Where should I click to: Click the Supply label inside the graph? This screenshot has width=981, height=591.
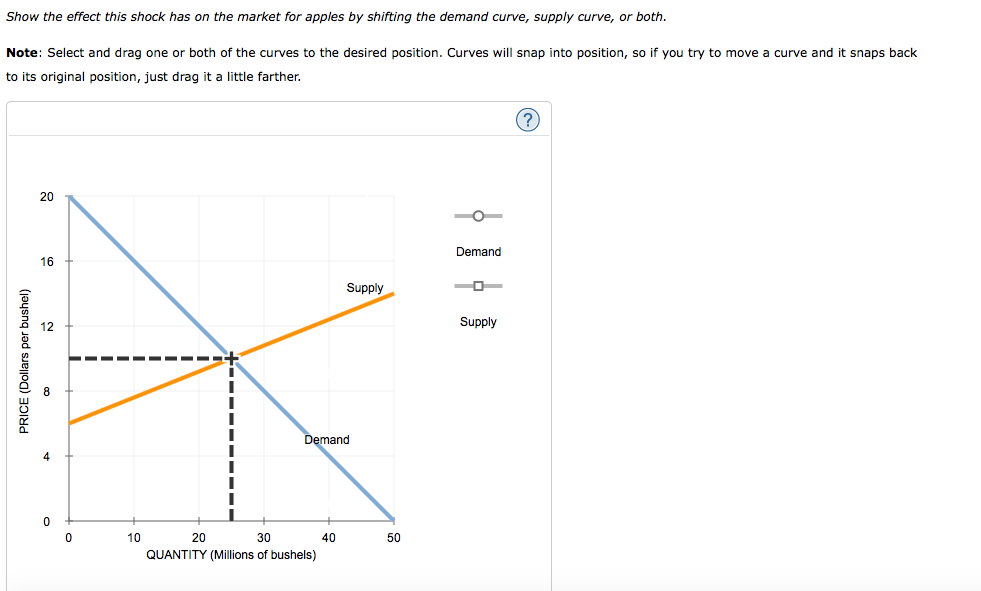click(365, 288)
